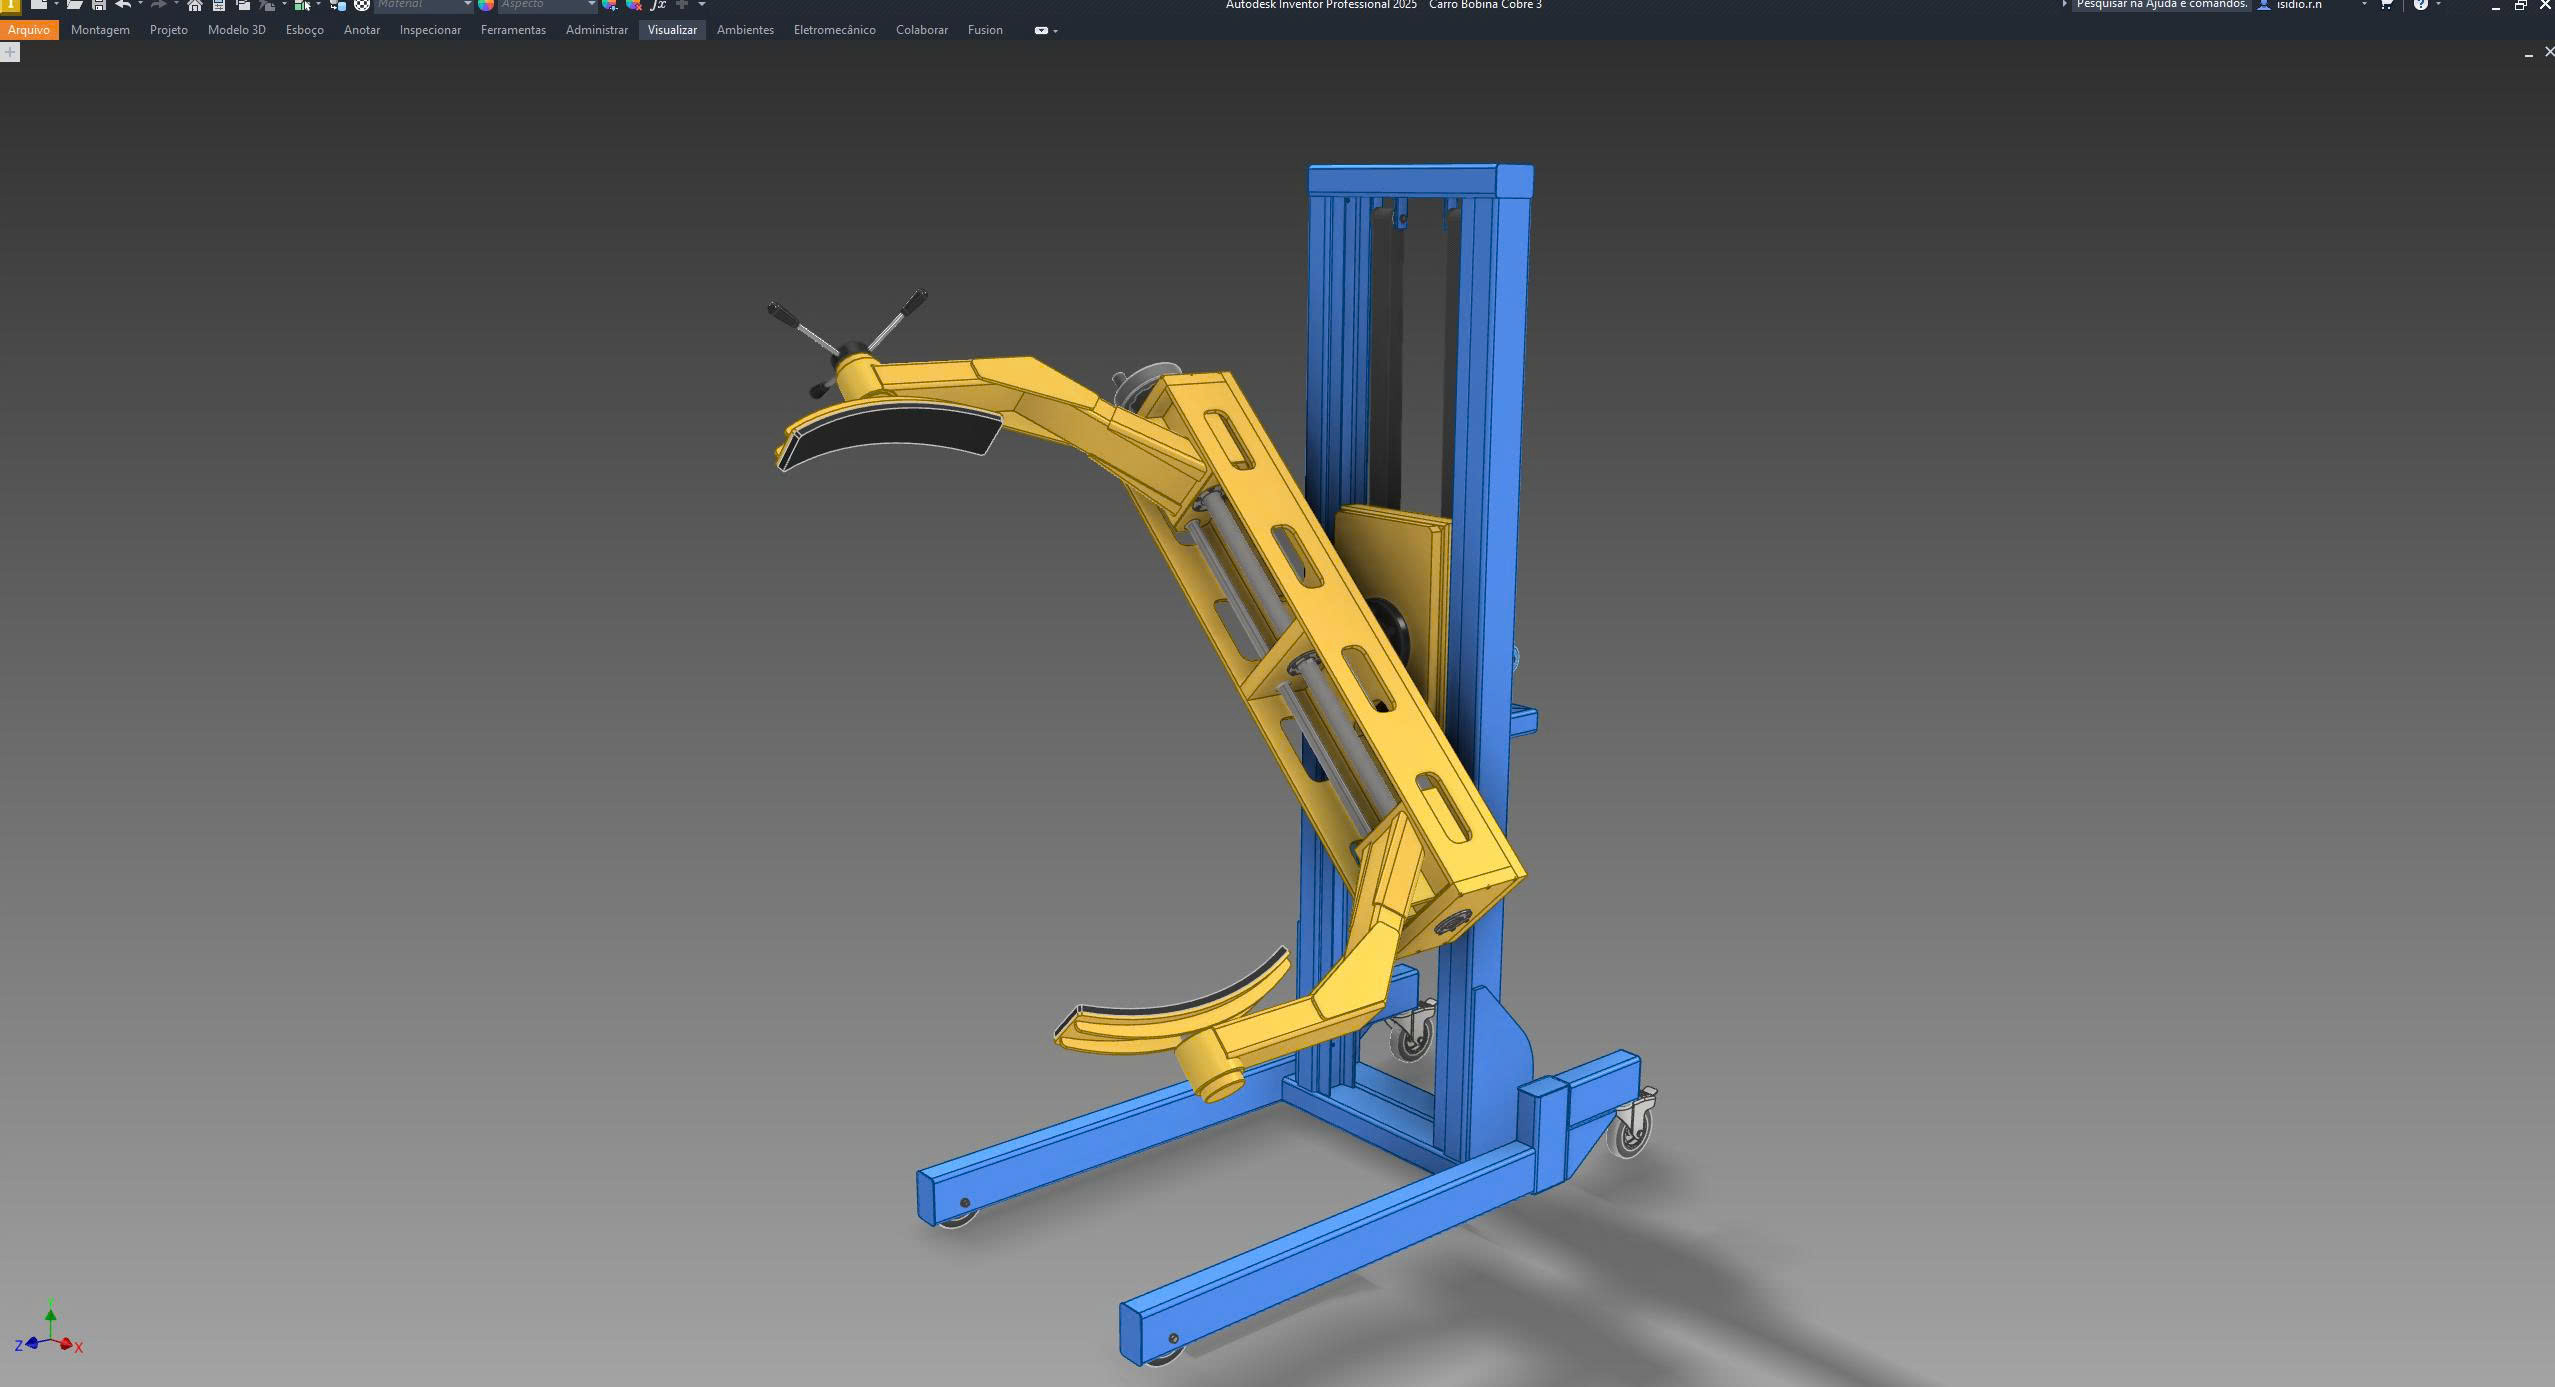Click the Redo icon
This screenshot has width=2555, height=1387.
click(x=159, y=5)
